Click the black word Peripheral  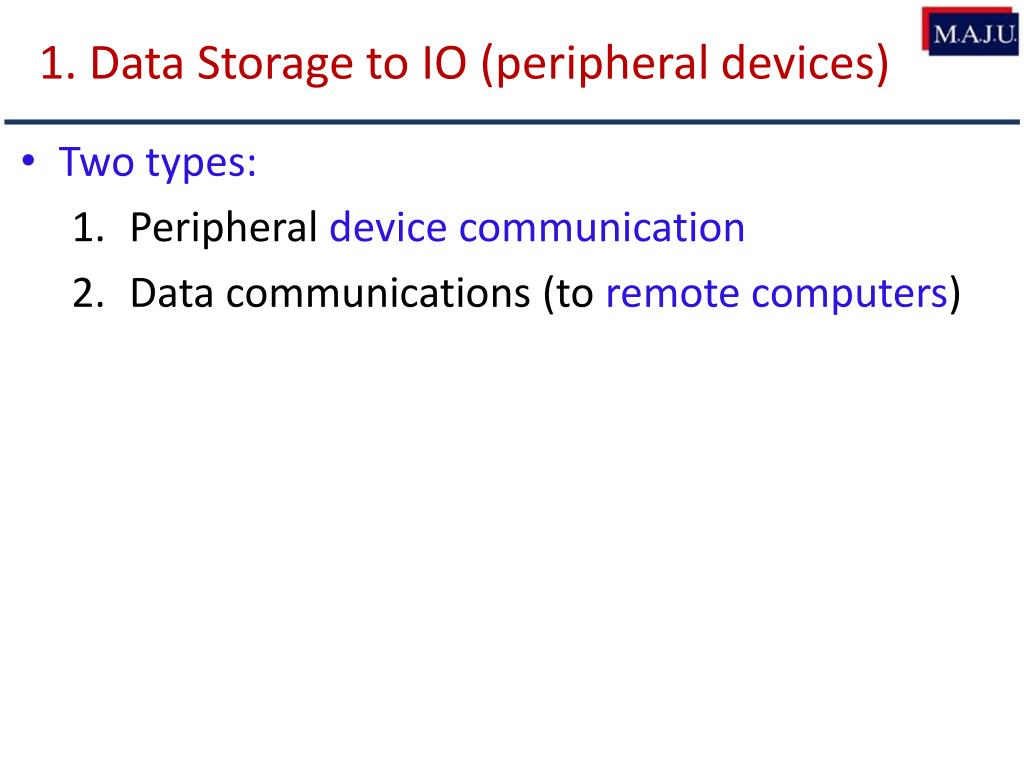click(x=223, y=229)
